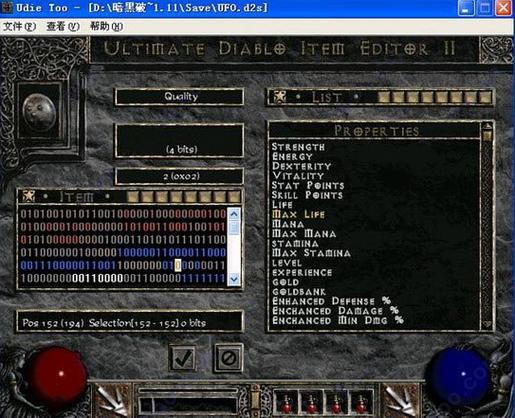Toggle the first square in the Item header row
The image size is (515, 418).
133,196
